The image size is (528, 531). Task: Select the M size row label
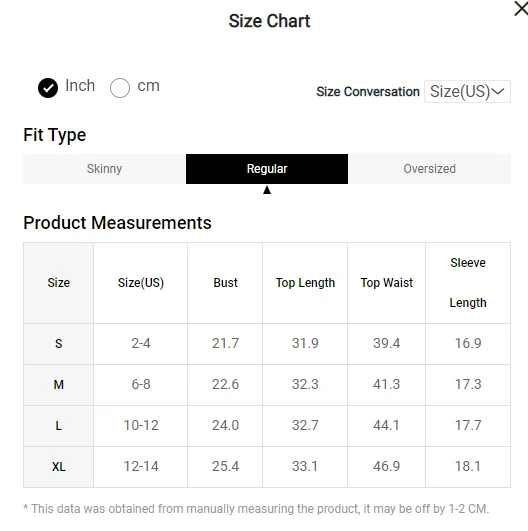point(59,385)
